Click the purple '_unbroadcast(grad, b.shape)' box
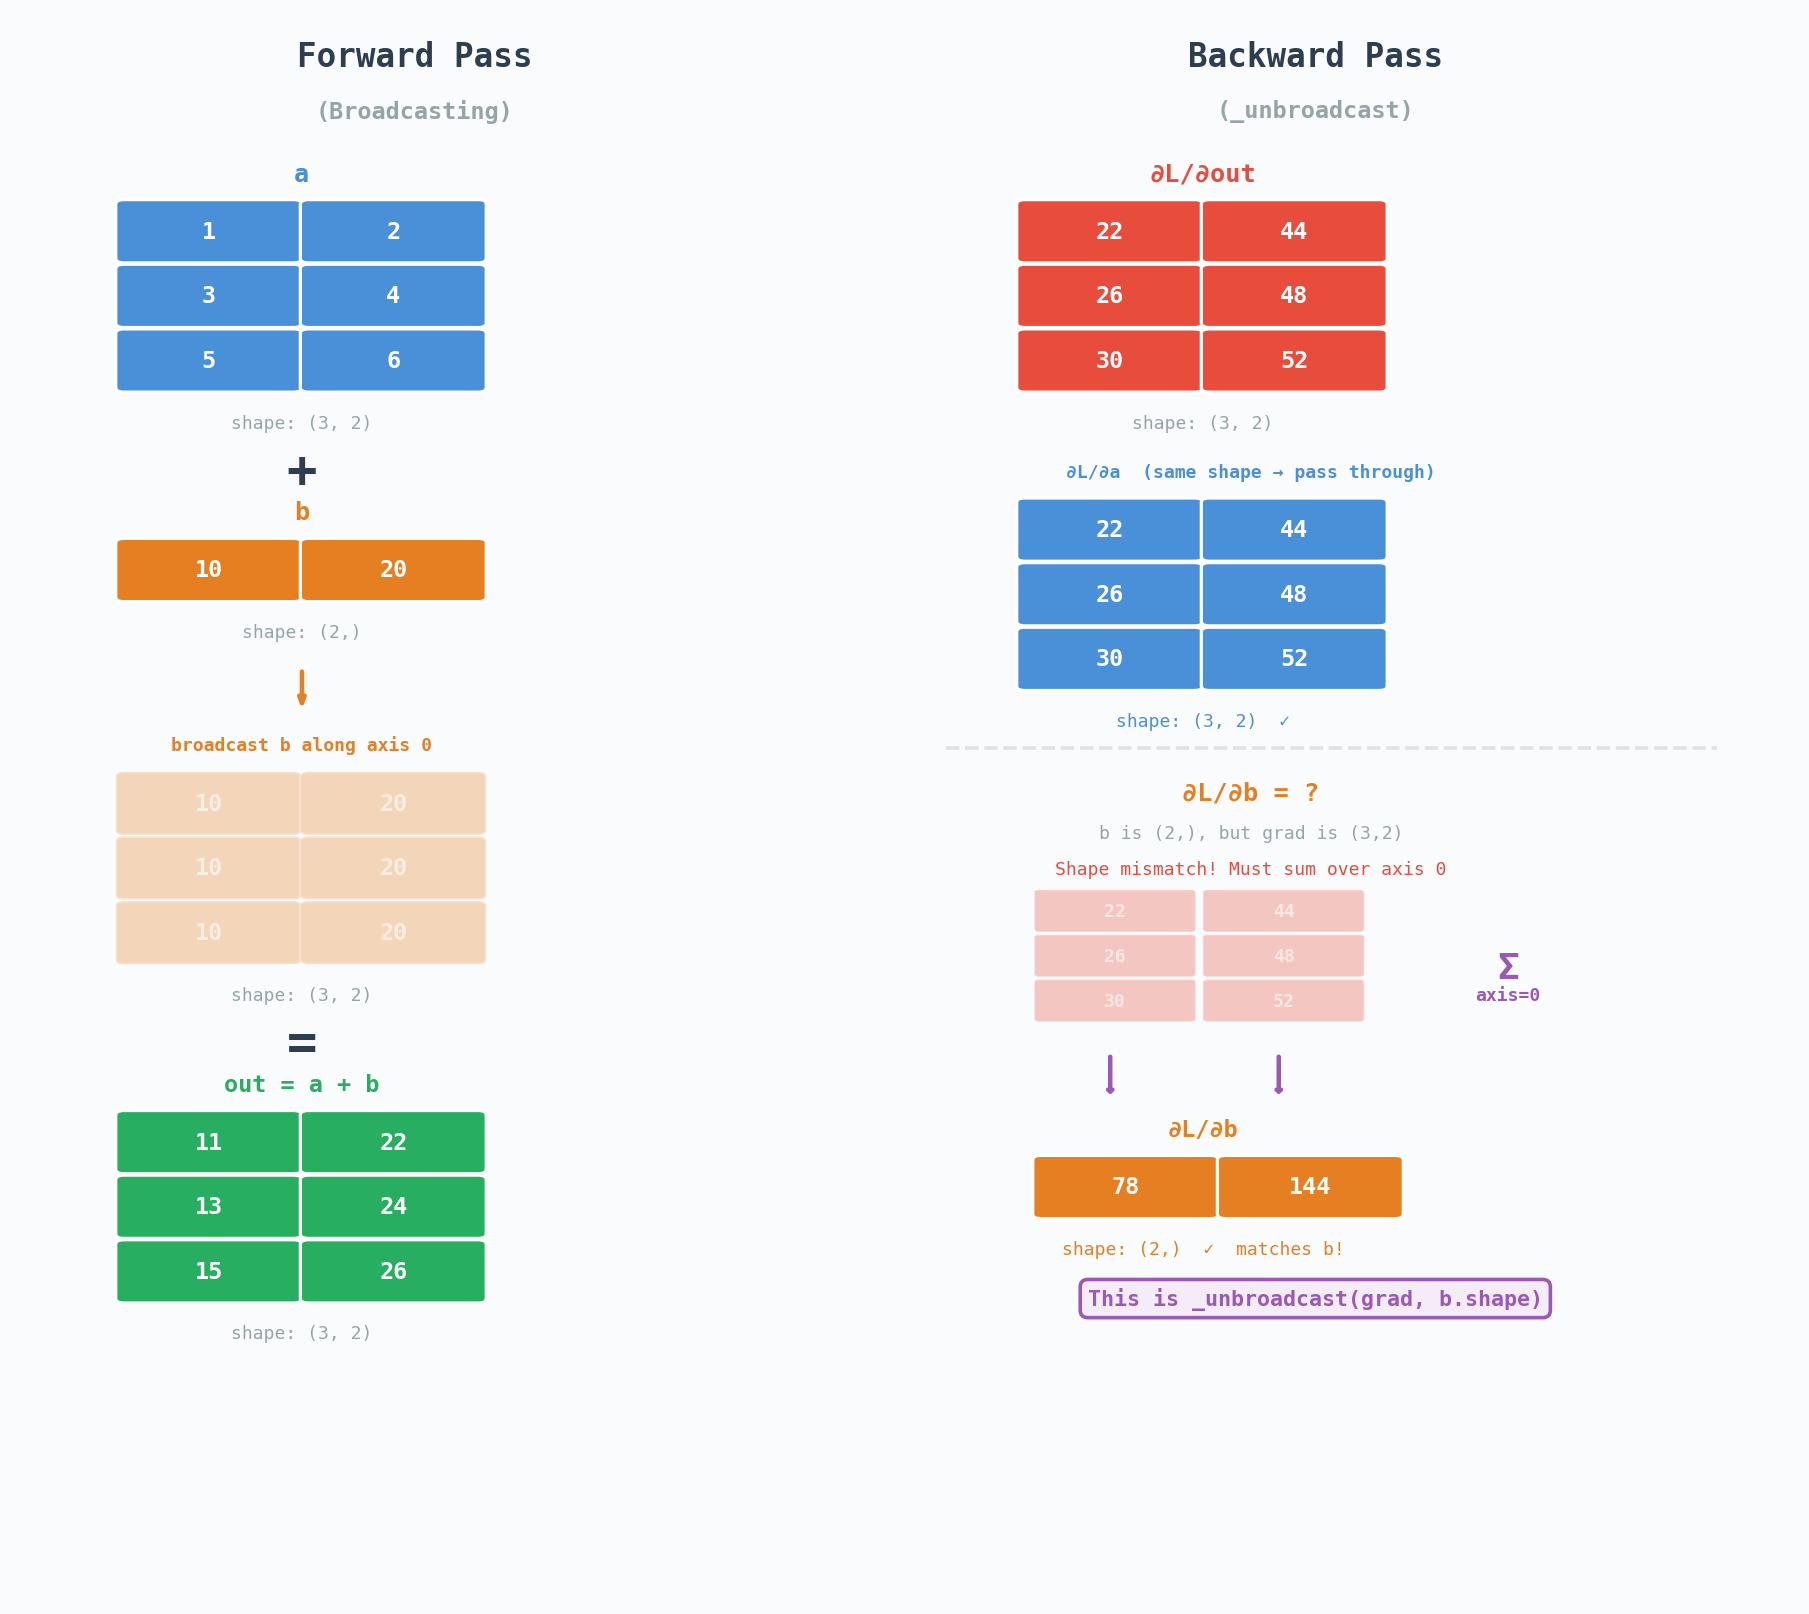The width and height of the screenshot is (1809, 1614). (x=1315, y=1299)
